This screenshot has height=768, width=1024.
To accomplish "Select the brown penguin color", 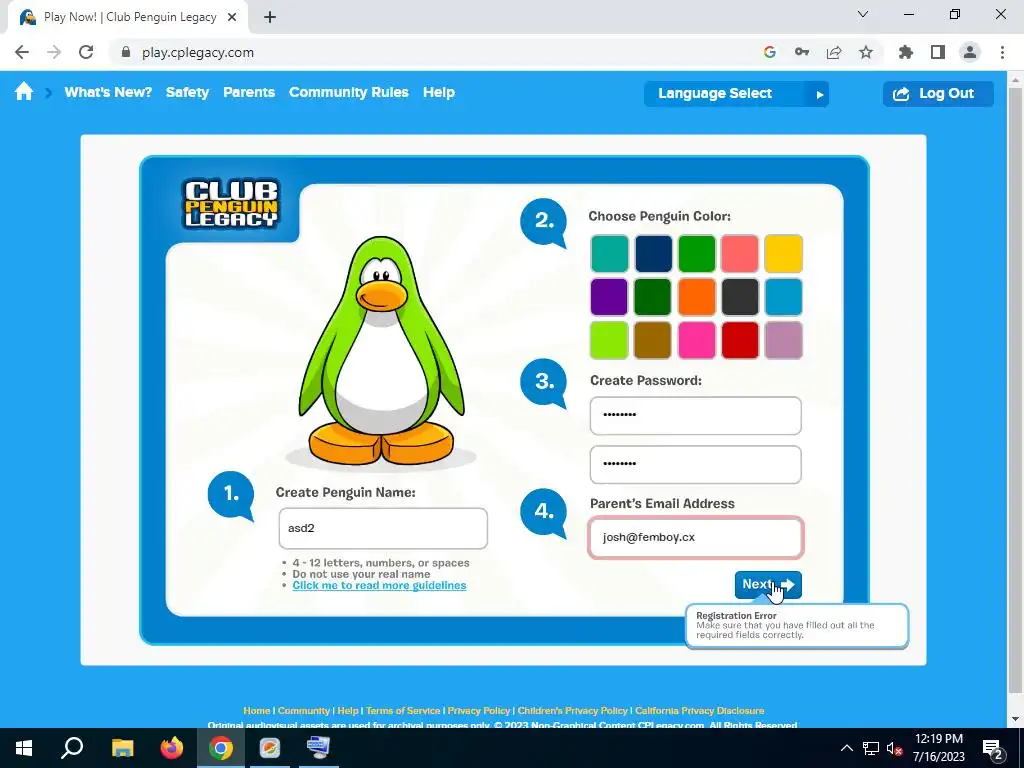I will 653,340.
